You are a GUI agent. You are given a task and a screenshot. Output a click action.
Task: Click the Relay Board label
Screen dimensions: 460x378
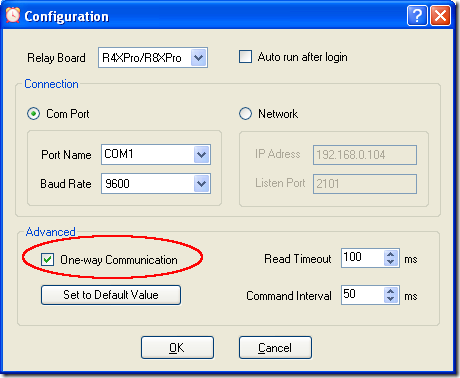point(56,58)
